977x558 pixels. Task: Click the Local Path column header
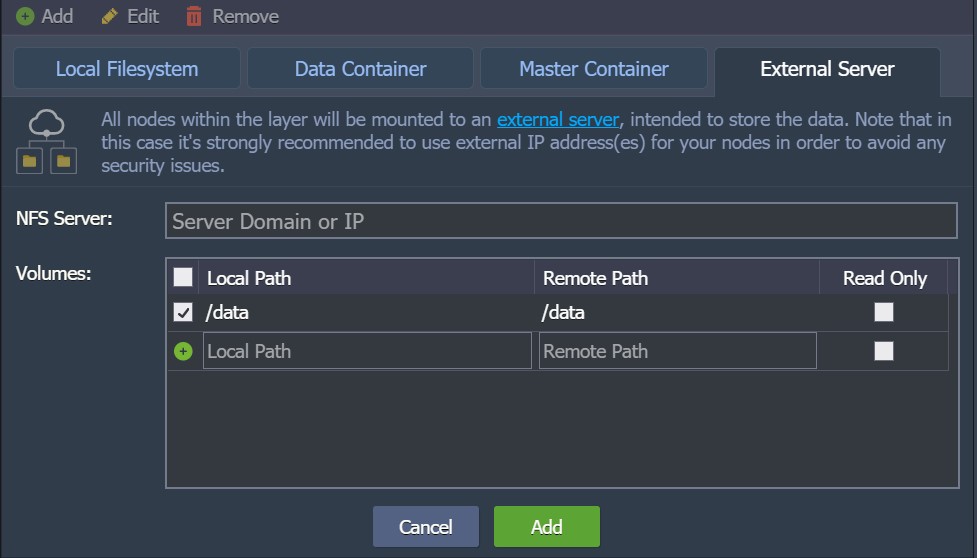click(x=366, y=278)
